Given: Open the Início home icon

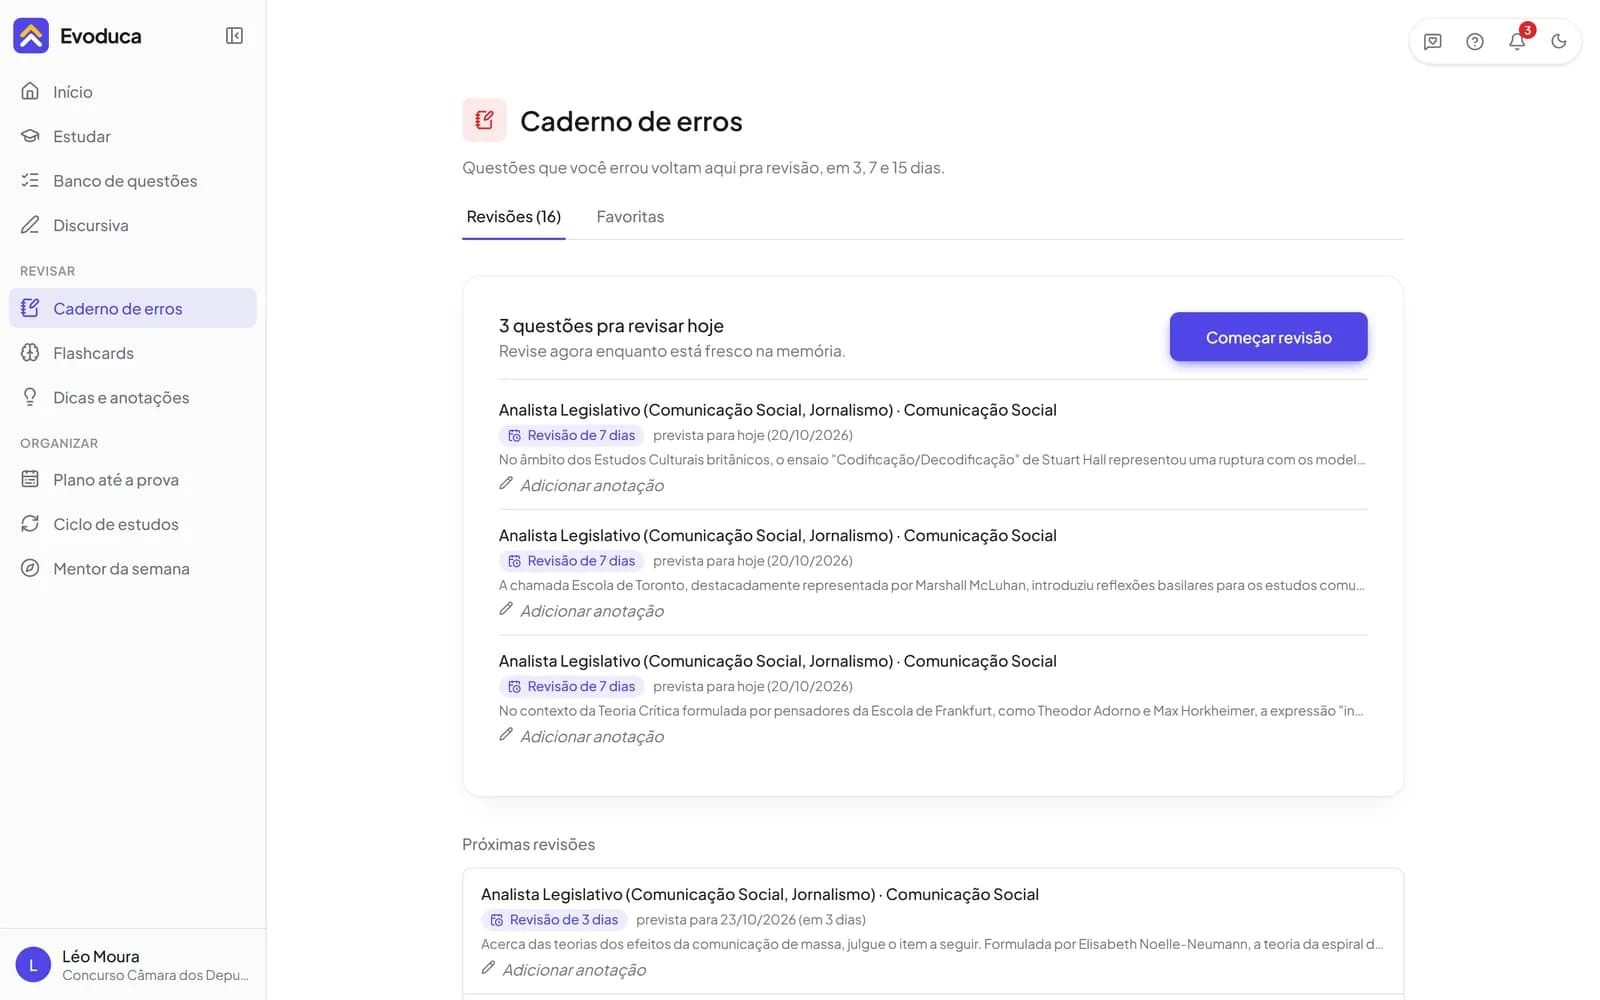Looking at the screenshot, I should click(30, 91).
